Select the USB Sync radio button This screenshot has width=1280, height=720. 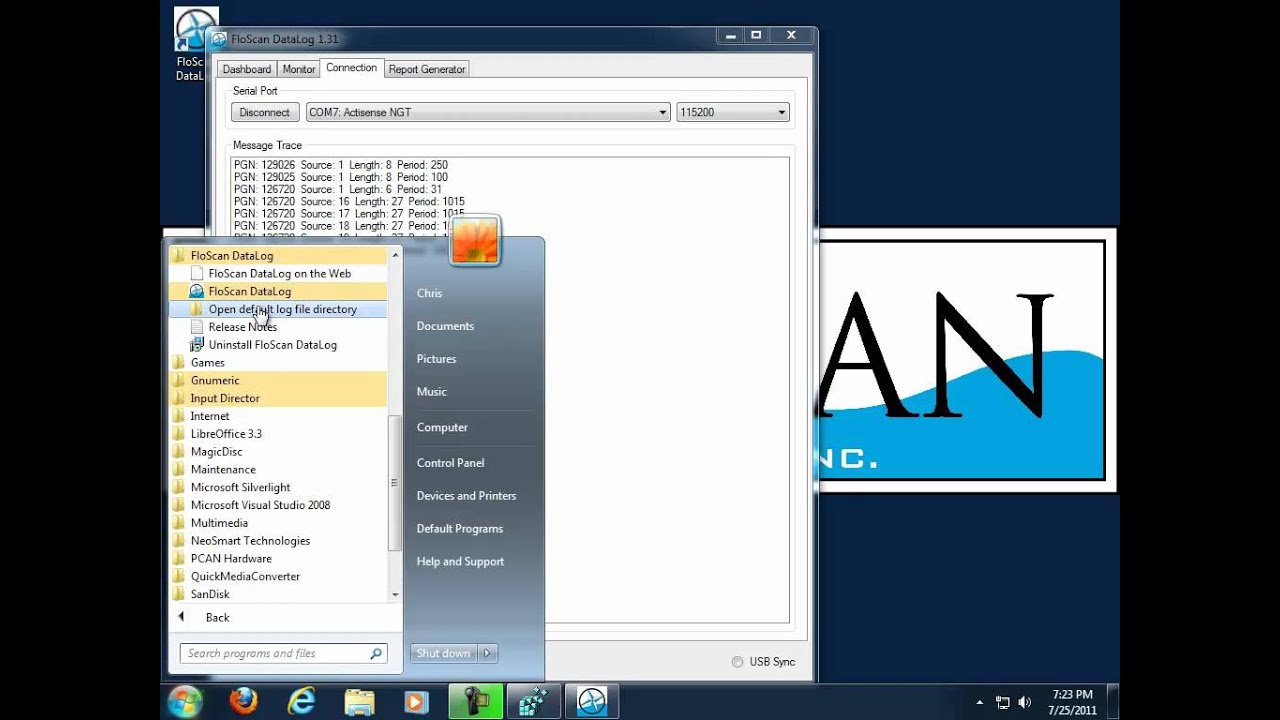coord(738,662)
